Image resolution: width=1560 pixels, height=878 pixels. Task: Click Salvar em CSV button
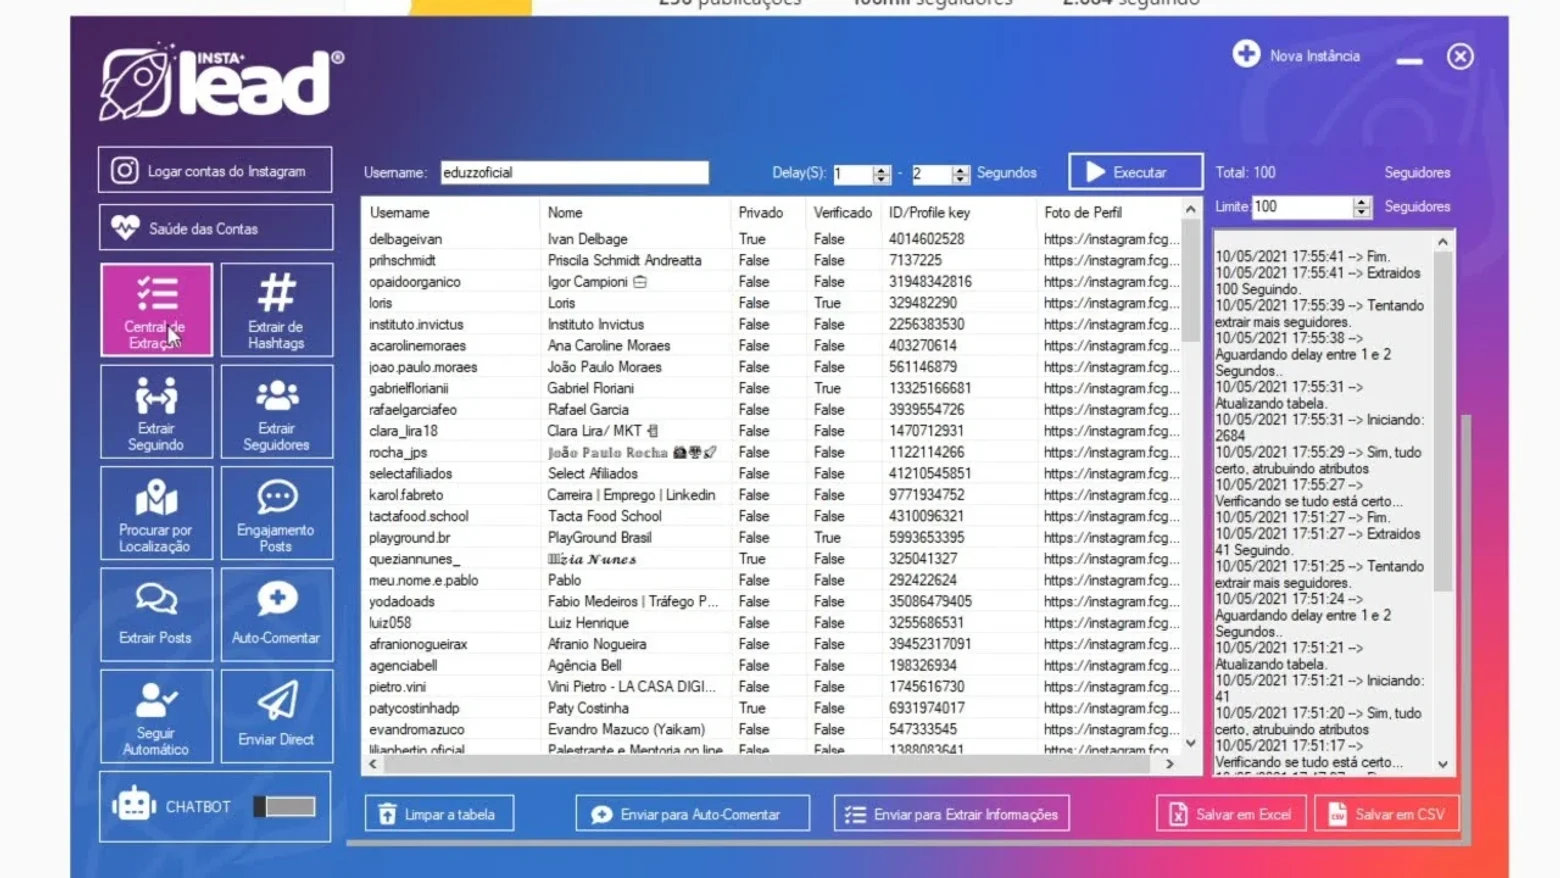1386,814
